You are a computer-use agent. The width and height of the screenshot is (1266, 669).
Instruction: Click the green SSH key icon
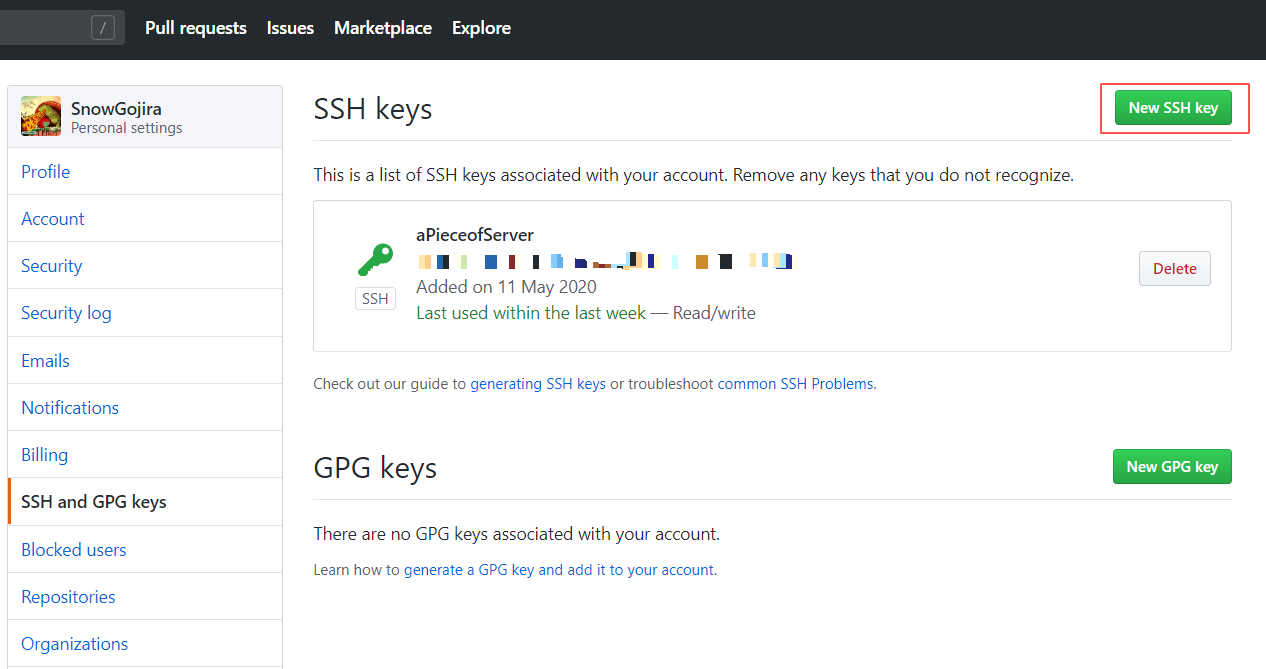point(375,259)
